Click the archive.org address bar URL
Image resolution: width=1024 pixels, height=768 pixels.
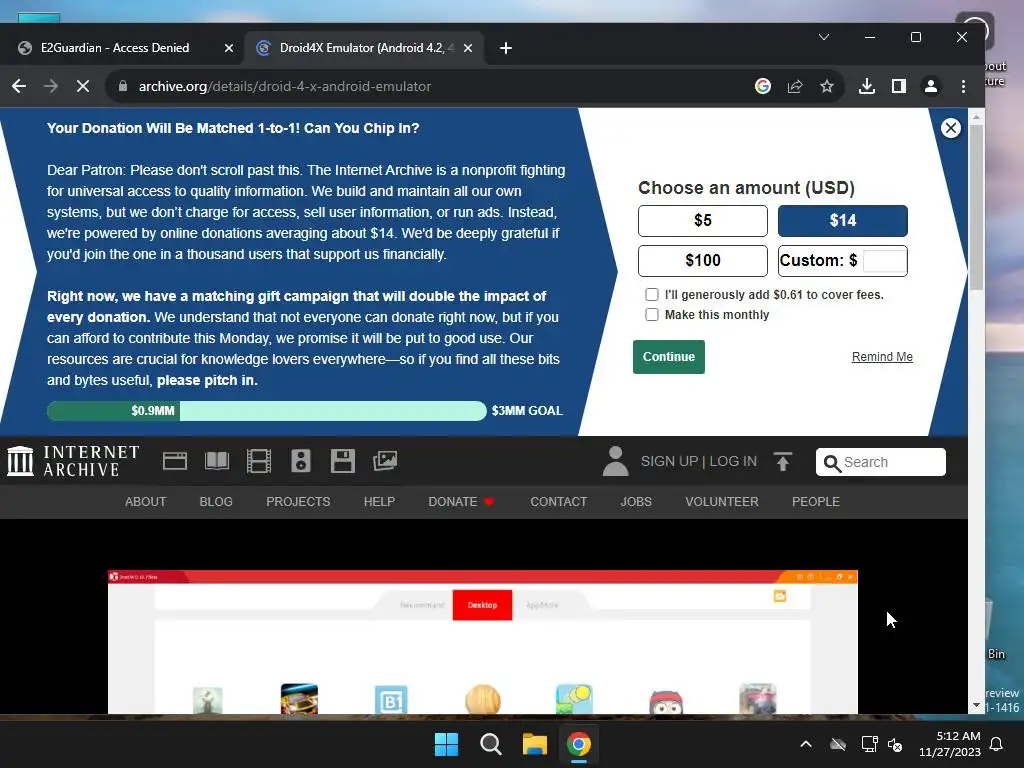pos(285,86)
